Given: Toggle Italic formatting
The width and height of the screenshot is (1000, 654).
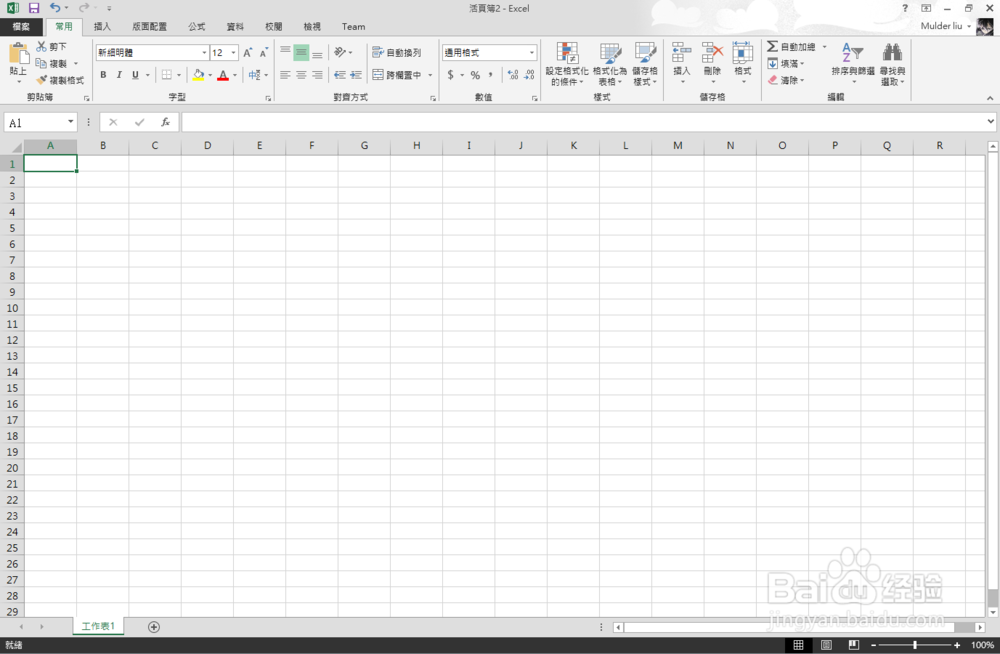Looking at the screenshot, I should coord(119,75).
